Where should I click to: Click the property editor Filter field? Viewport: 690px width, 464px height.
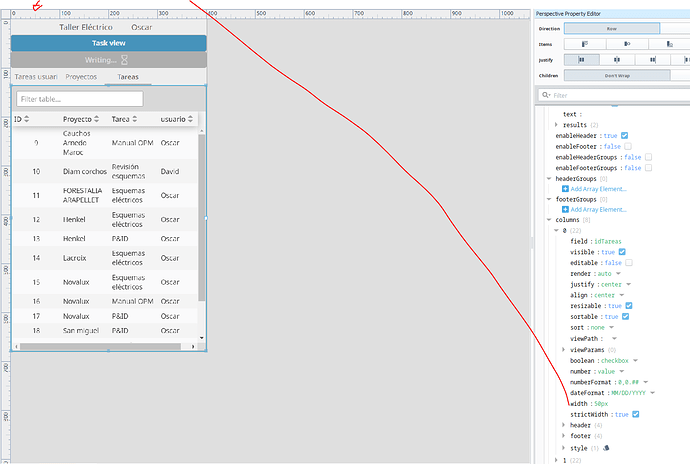click(x=614, y=95)
